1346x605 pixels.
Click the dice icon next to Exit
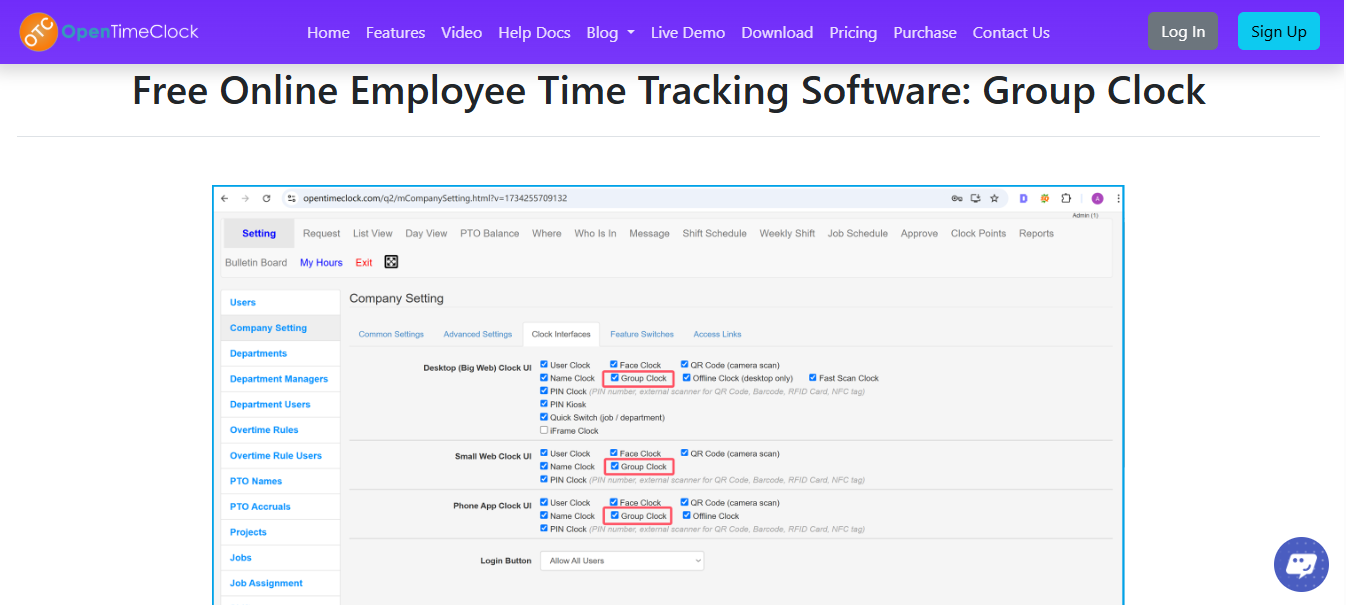[x=391, y=262]
